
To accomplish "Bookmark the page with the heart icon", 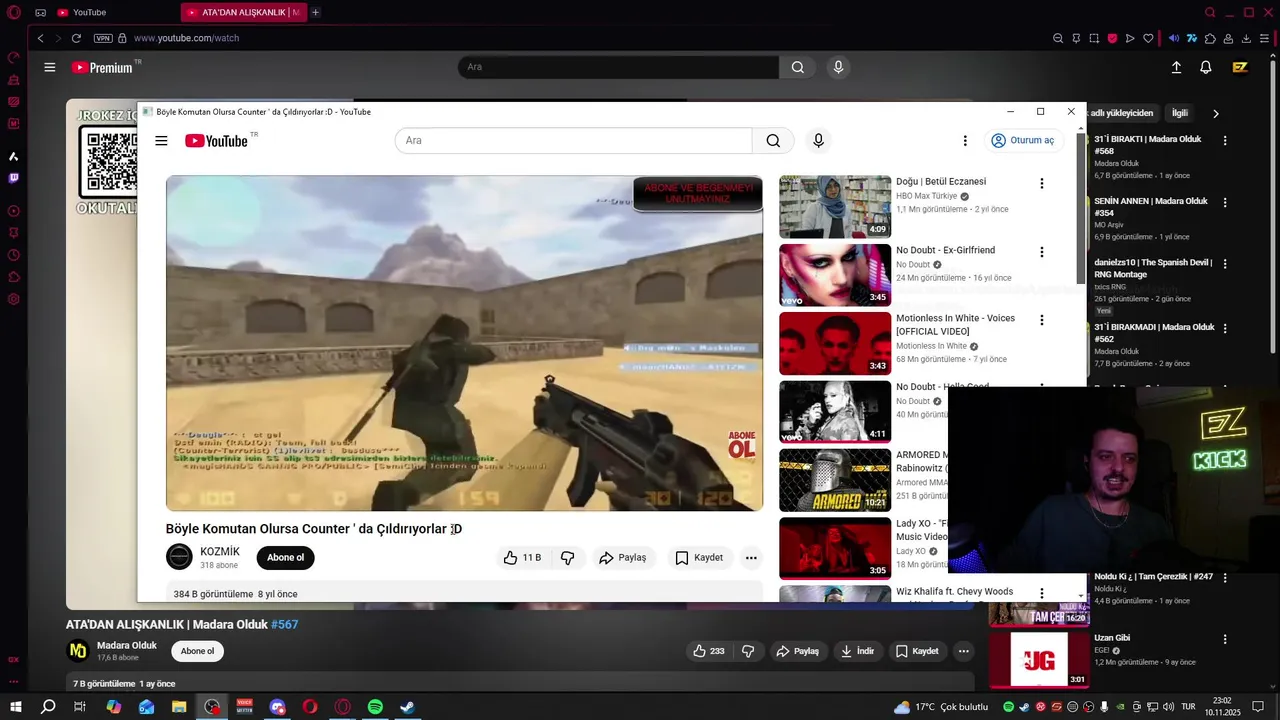I will [x=1148, y=38].
